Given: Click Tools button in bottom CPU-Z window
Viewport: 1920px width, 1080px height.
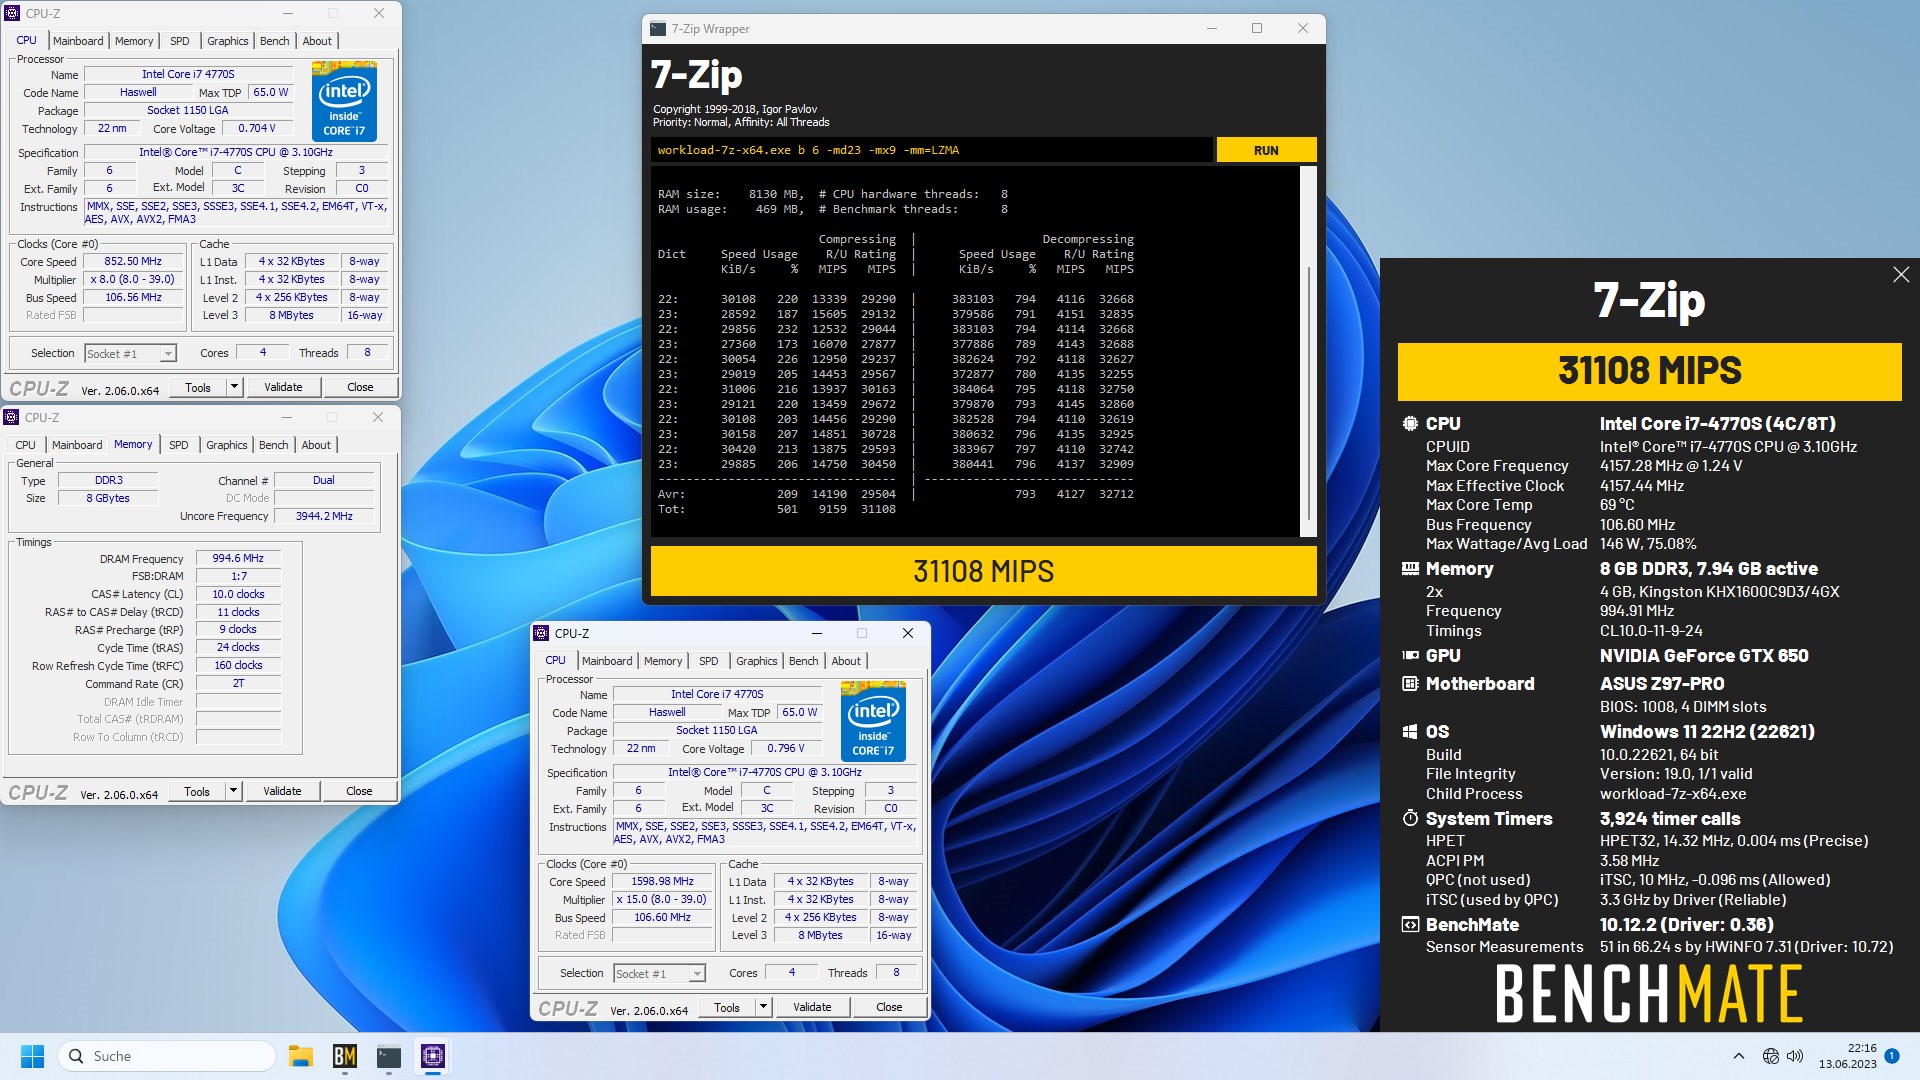Looking at the screenshot, I should pos(727,1007).
